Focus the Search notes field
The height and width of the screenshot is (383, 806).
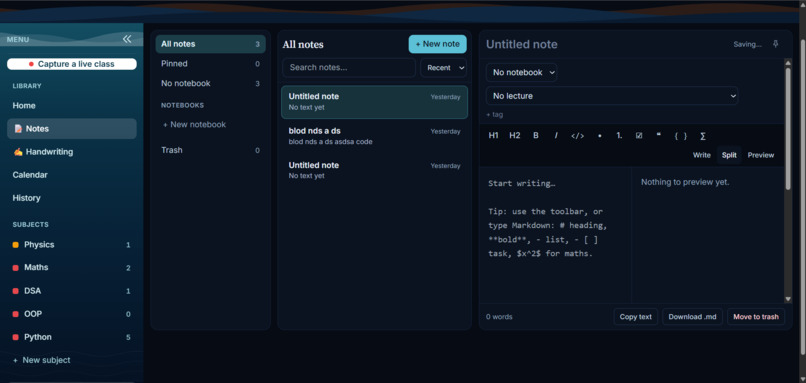[349, 68]
